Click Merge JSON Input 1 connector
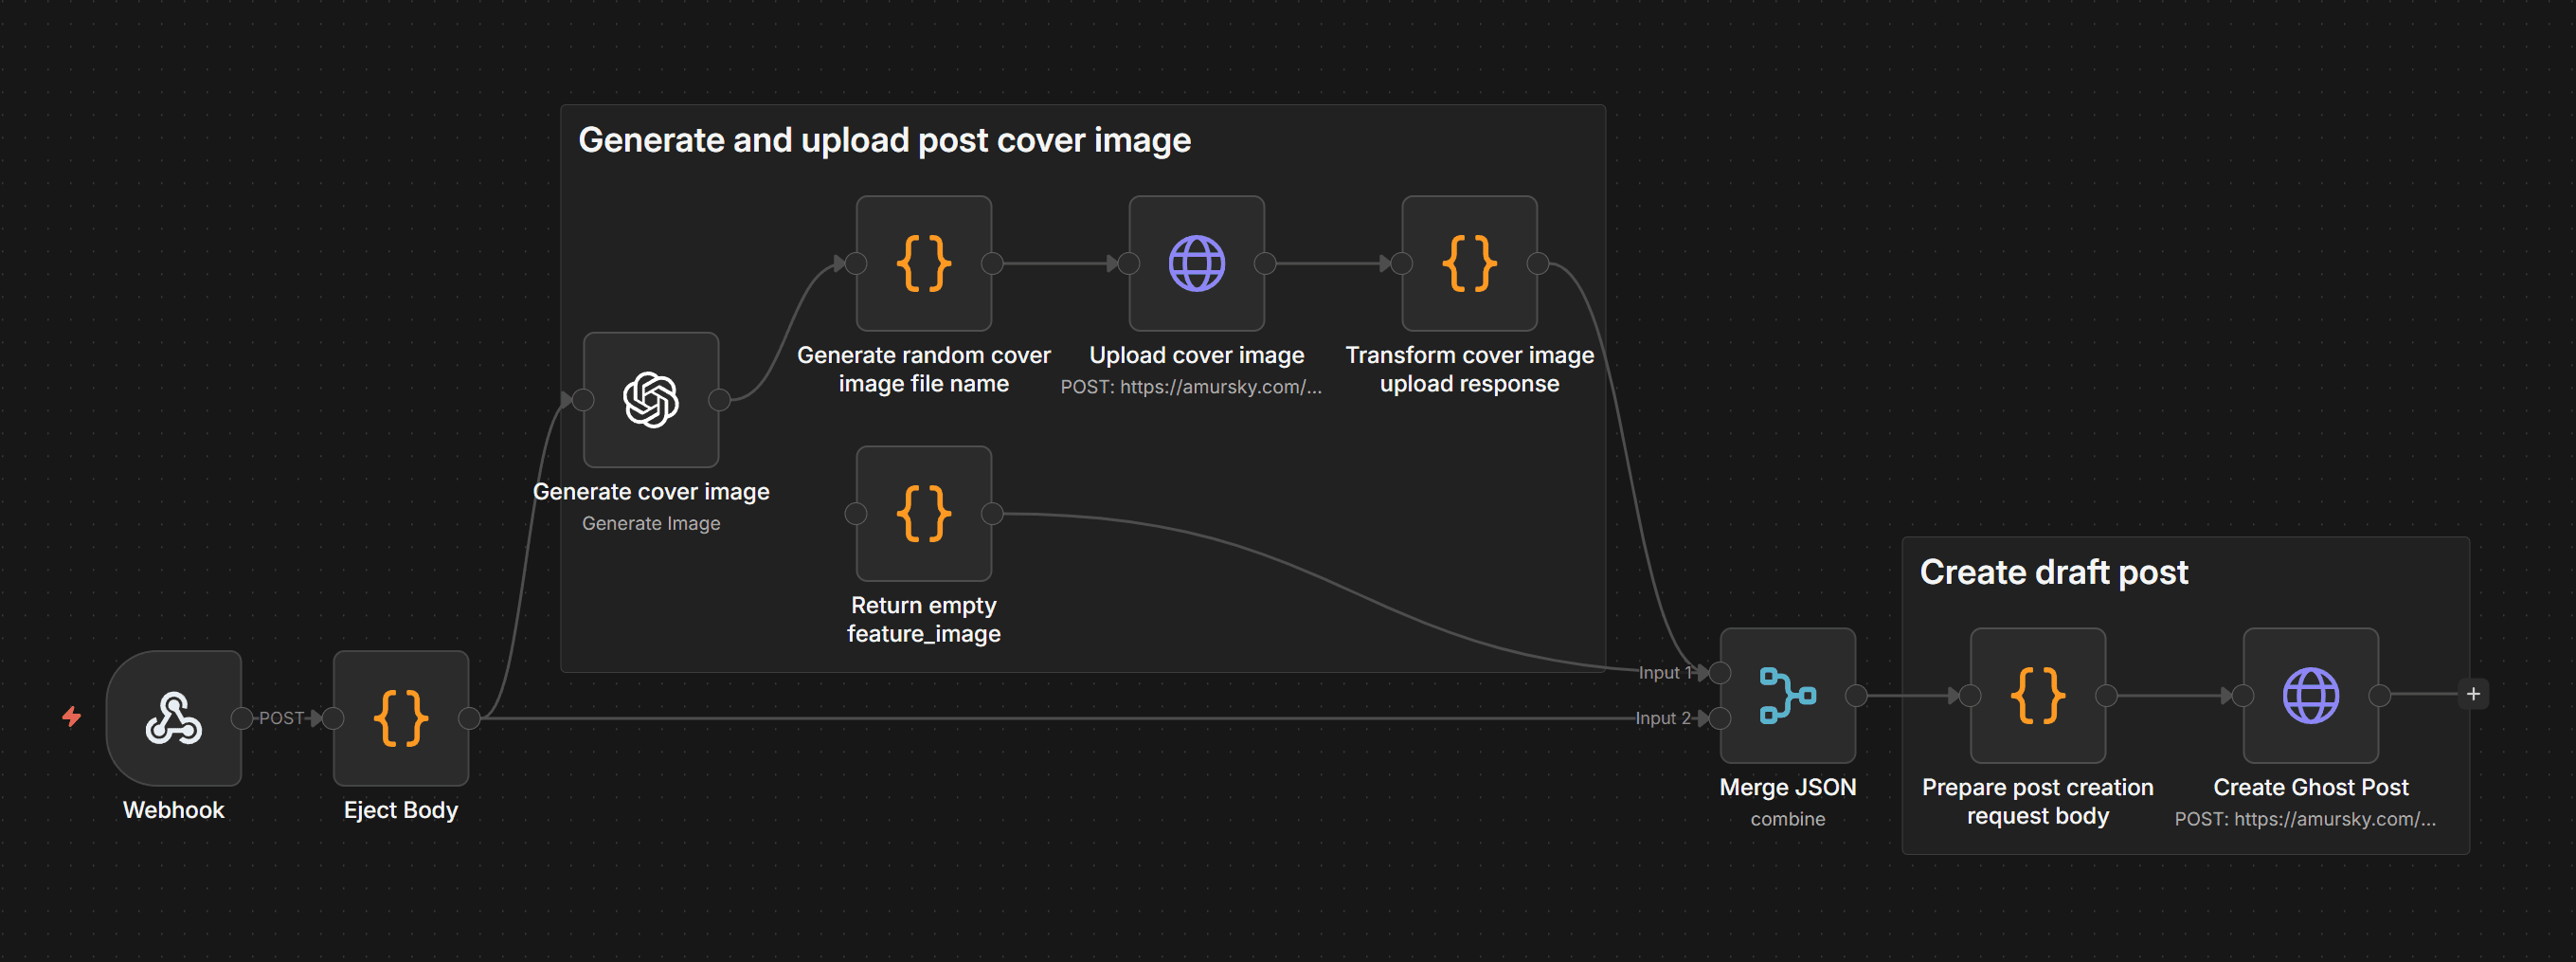 [1720, 673]
